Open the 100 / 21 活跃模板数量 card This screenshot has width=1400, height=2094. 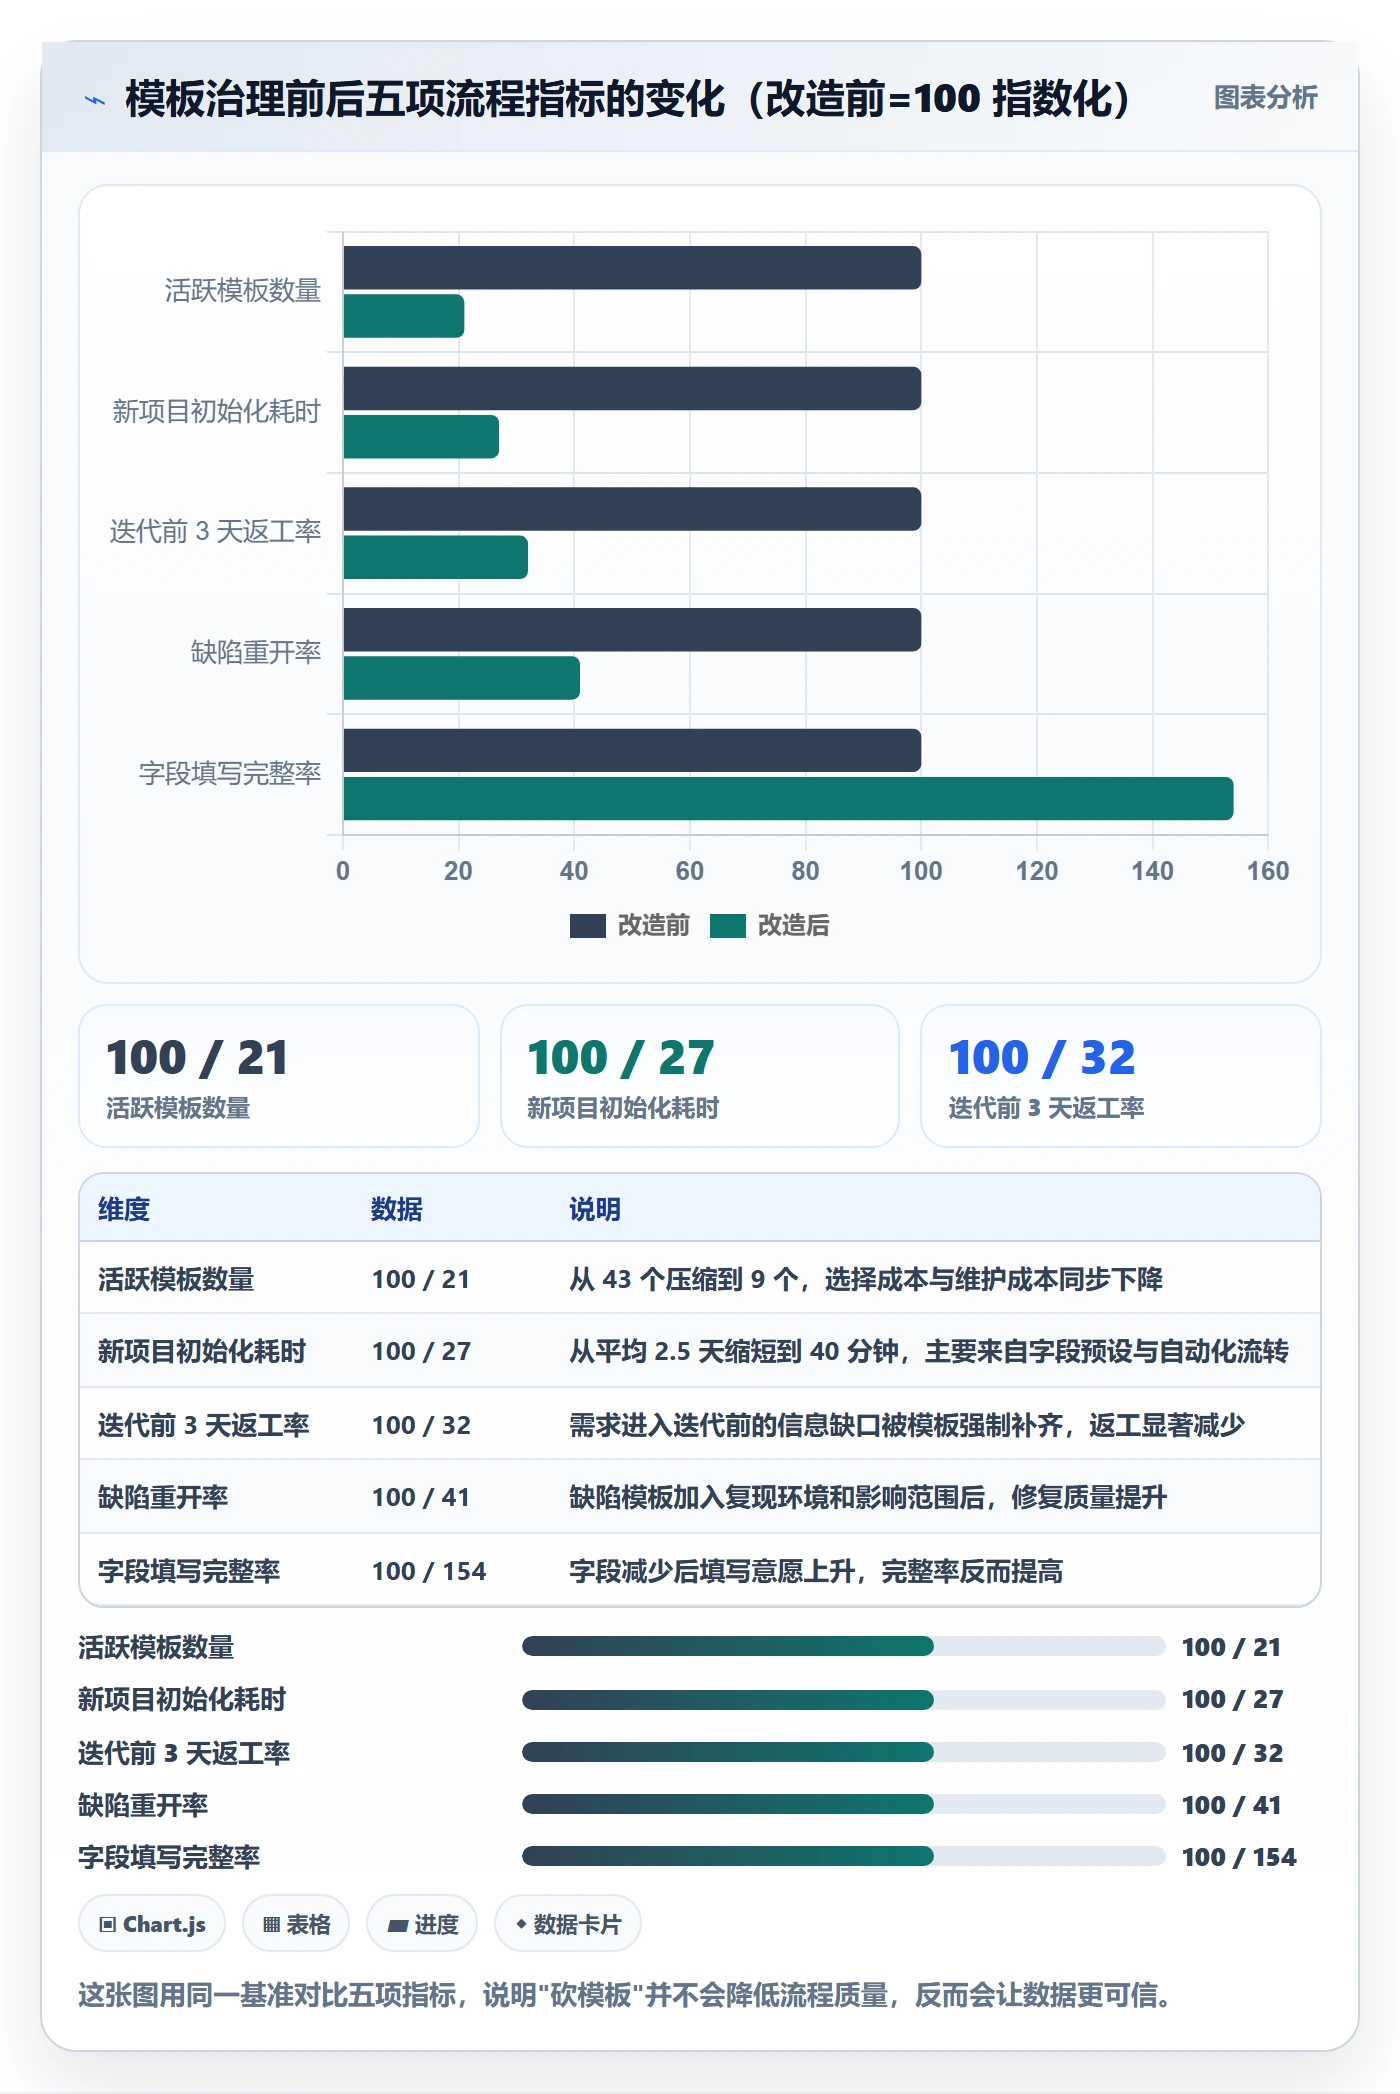279,1076
